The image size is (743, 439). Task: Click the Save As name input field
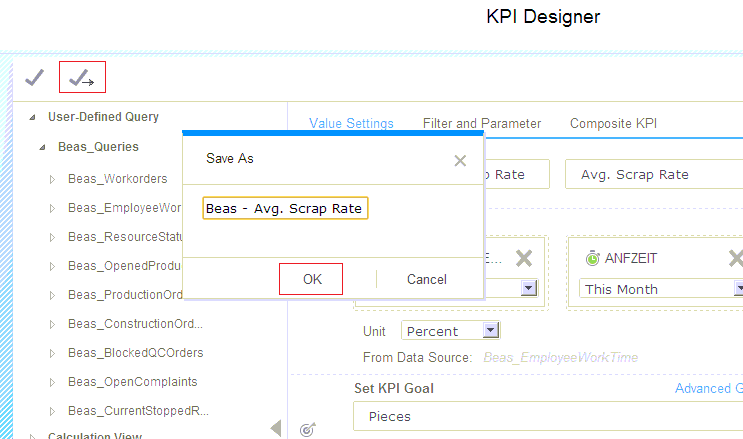[285, 208]
